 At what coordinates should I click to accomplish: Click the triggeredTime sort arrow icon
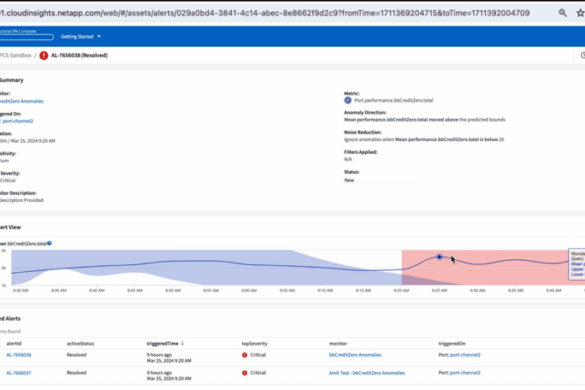182,343
